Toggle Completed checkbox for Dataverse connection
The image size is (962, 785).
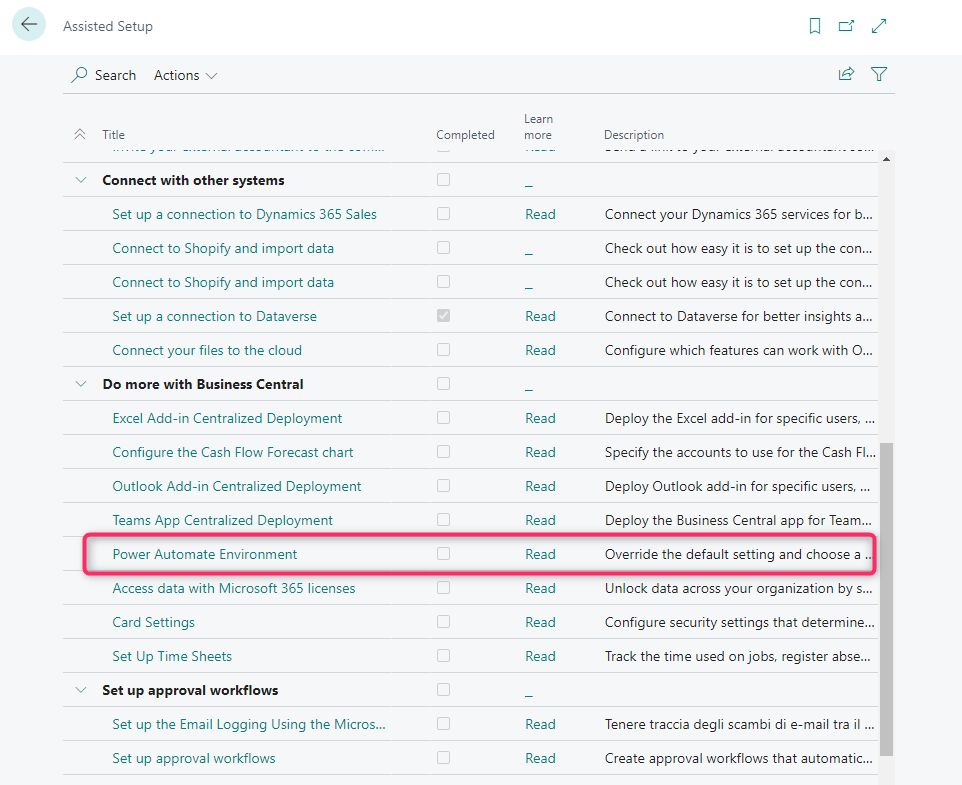(443, 316)
